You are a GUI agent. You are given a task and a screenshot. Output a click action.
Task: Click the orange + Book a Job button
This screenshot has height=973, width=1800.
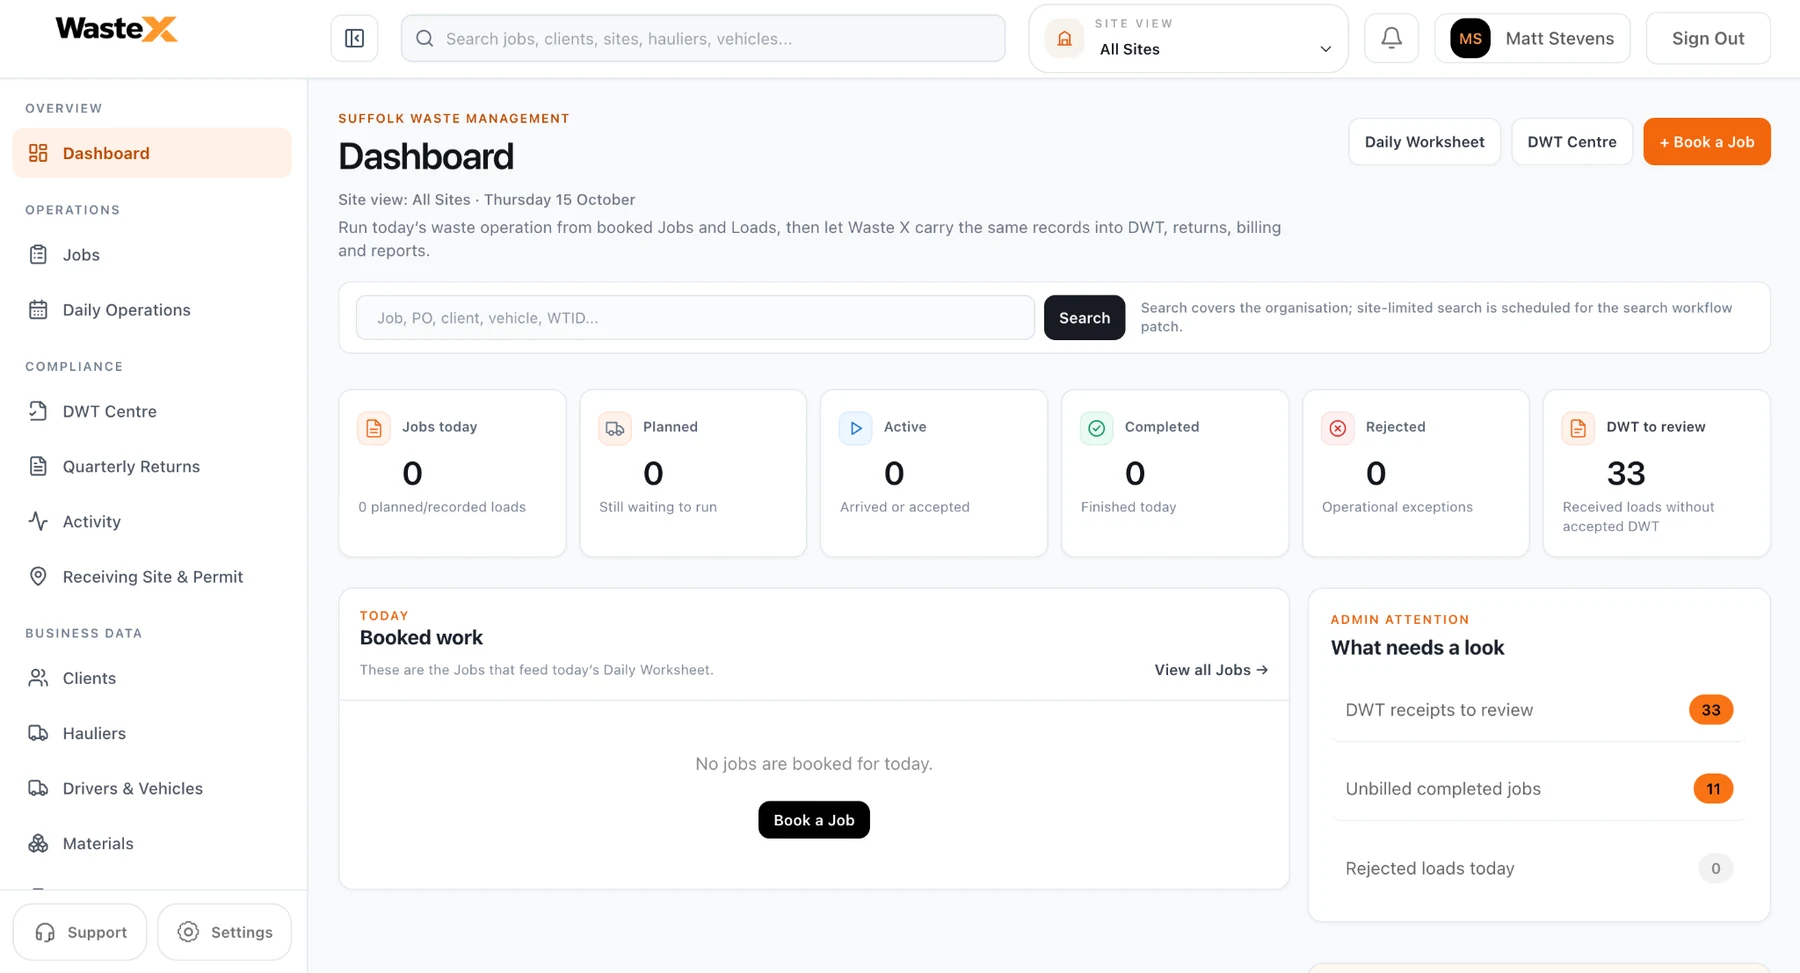click(1707, 142)
